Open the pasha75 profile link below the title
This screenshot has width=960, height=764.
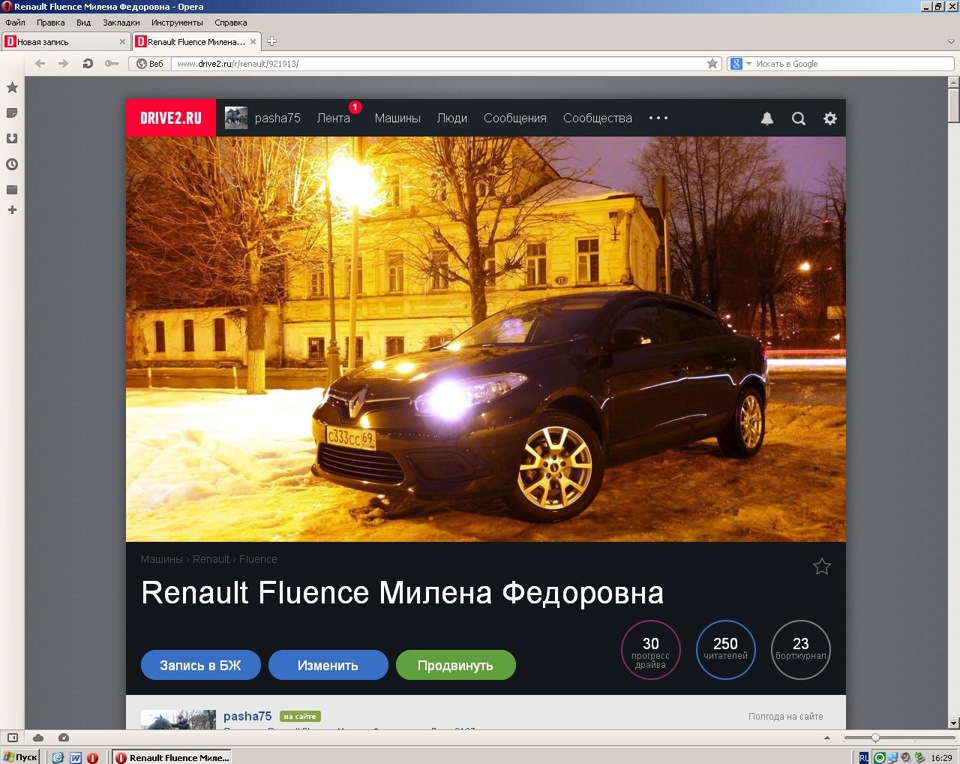tap(247, 716)
